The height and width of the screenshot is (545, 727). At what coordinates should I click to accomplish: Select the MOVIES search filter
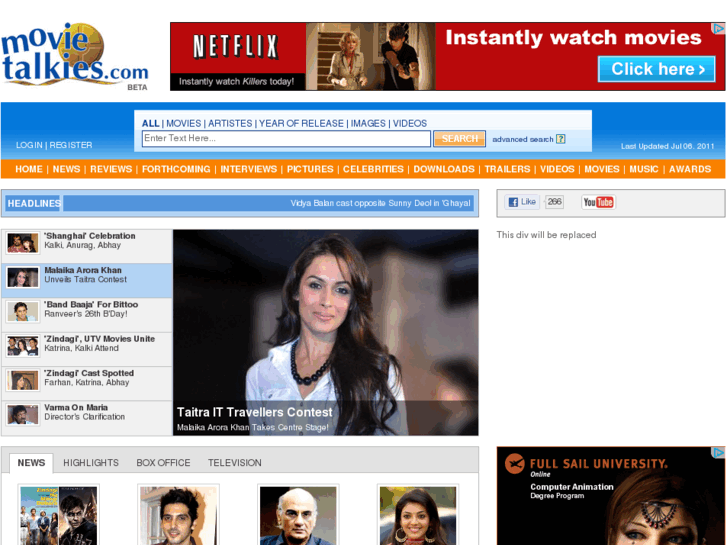pos(184,123)
